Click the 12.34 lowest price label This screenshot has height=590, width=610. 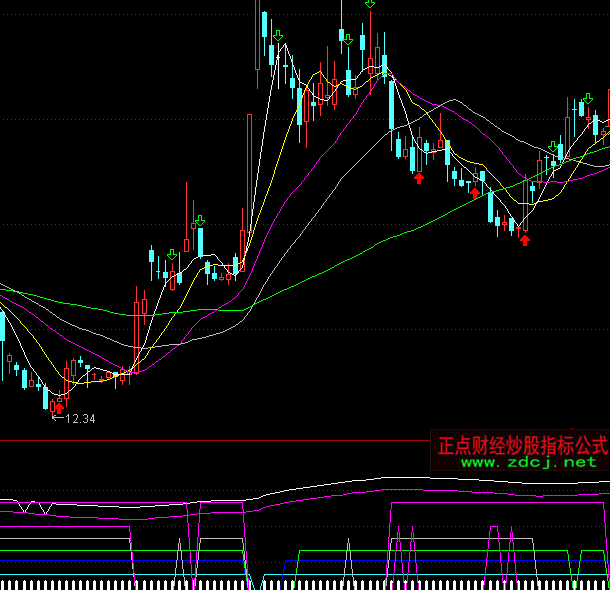(79, 419)
